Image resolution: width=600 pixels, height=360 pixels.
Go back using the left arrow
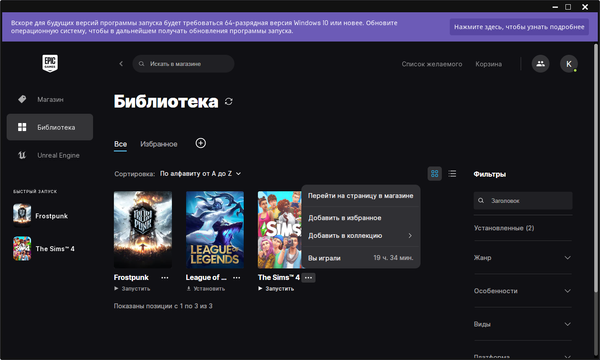121,64
